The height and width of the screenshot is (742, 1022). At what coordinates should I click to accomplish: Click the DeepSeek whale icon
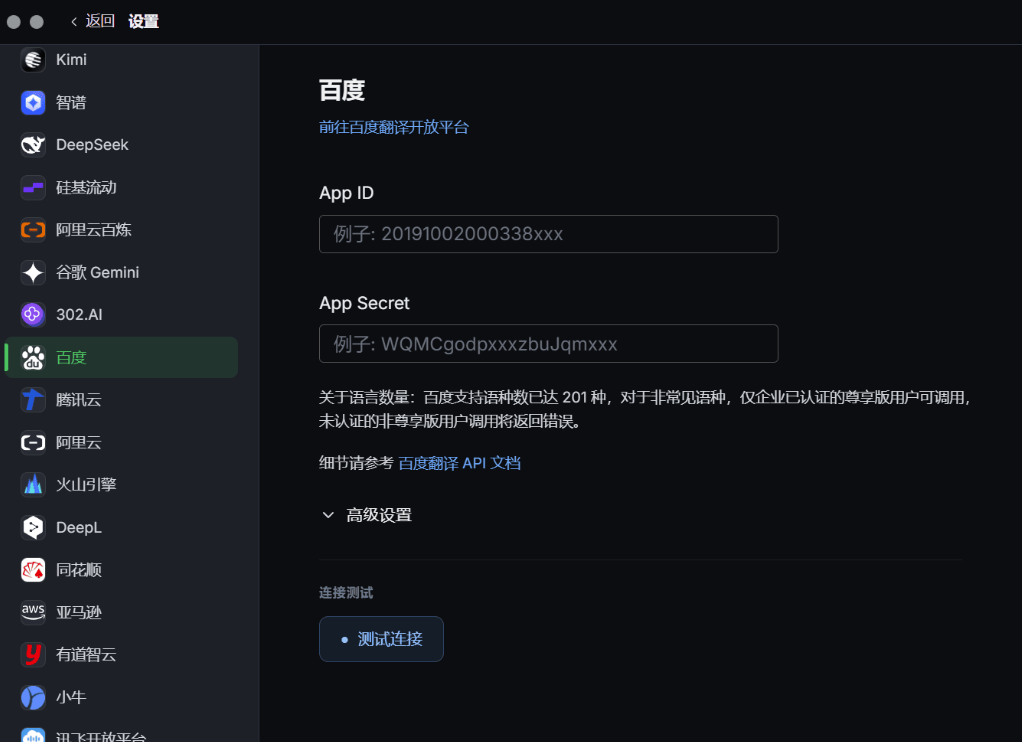[x=33, y=145]
